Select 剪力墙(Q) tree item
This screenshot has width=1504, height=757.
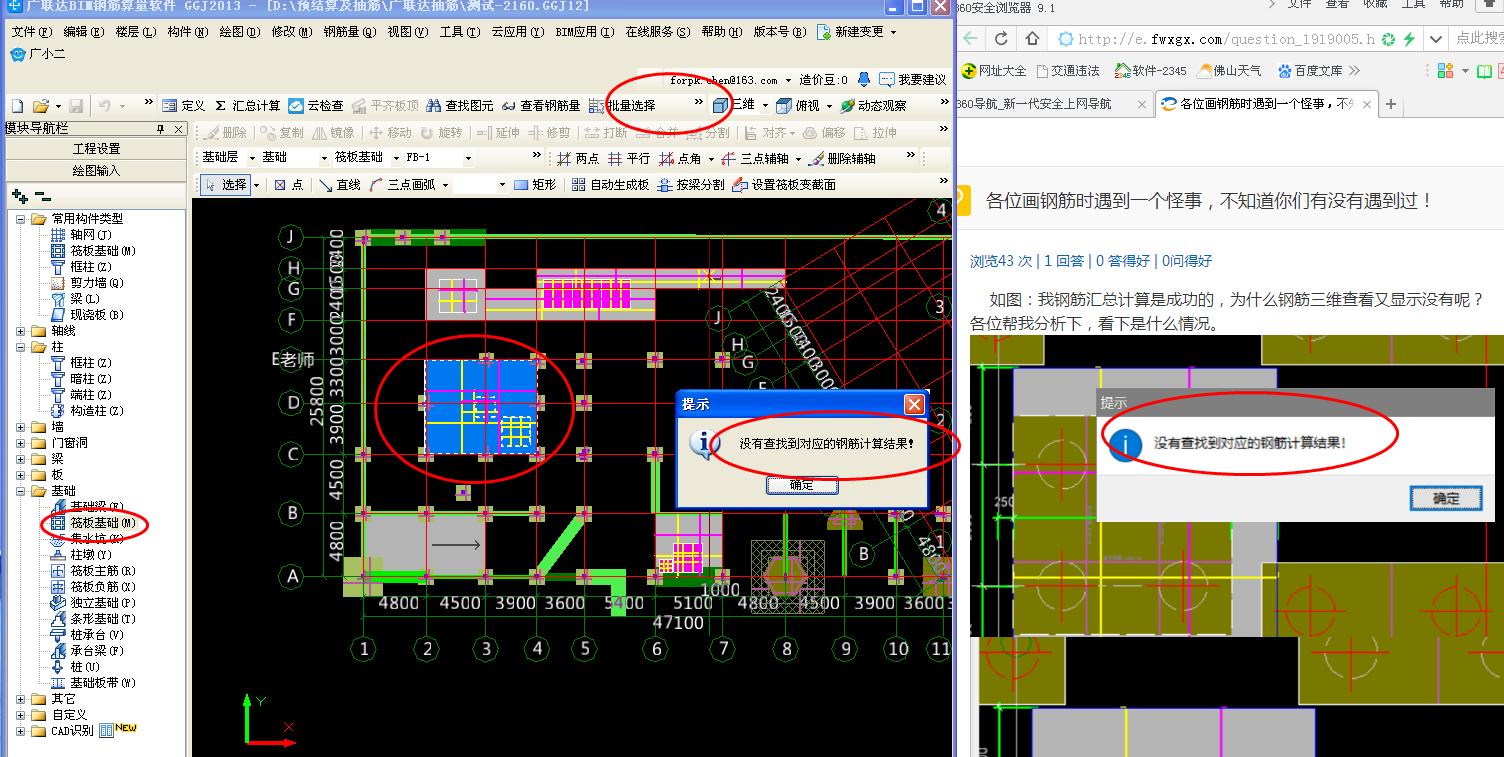point(87,283)
